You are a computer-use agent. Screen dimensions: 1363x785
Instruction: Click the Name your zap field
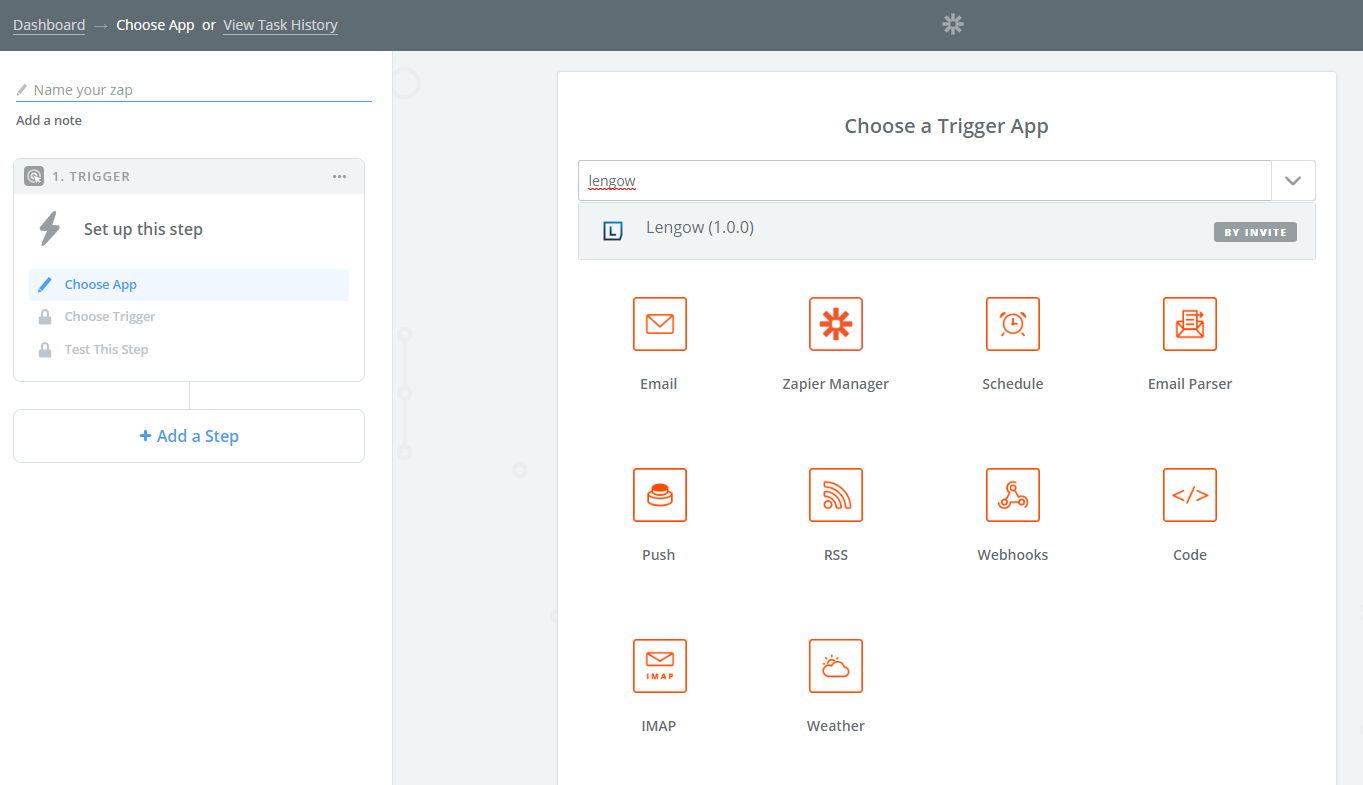pos(194,90)
